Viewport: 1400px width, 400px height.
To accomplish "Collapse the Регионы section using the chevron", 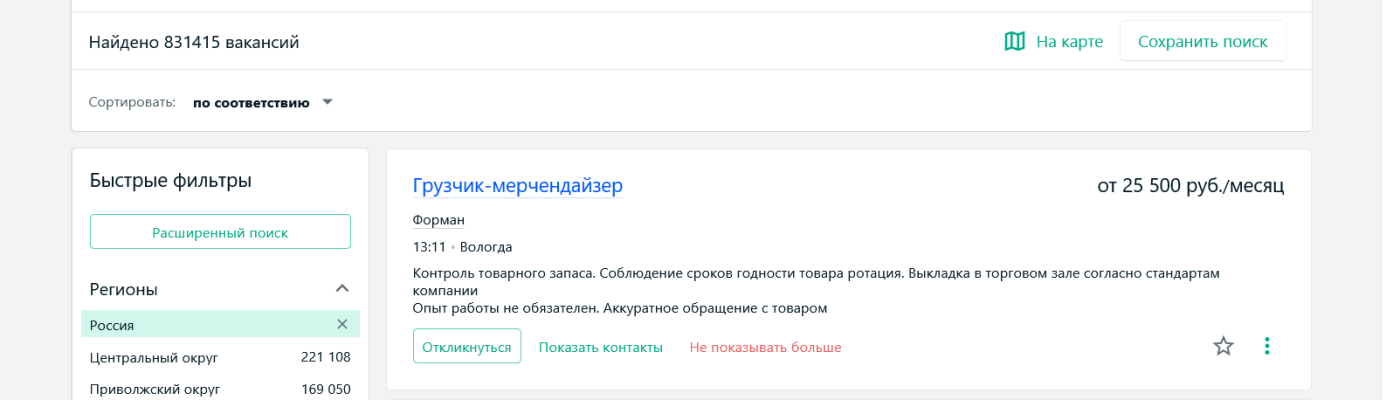I will click(342, 289).
